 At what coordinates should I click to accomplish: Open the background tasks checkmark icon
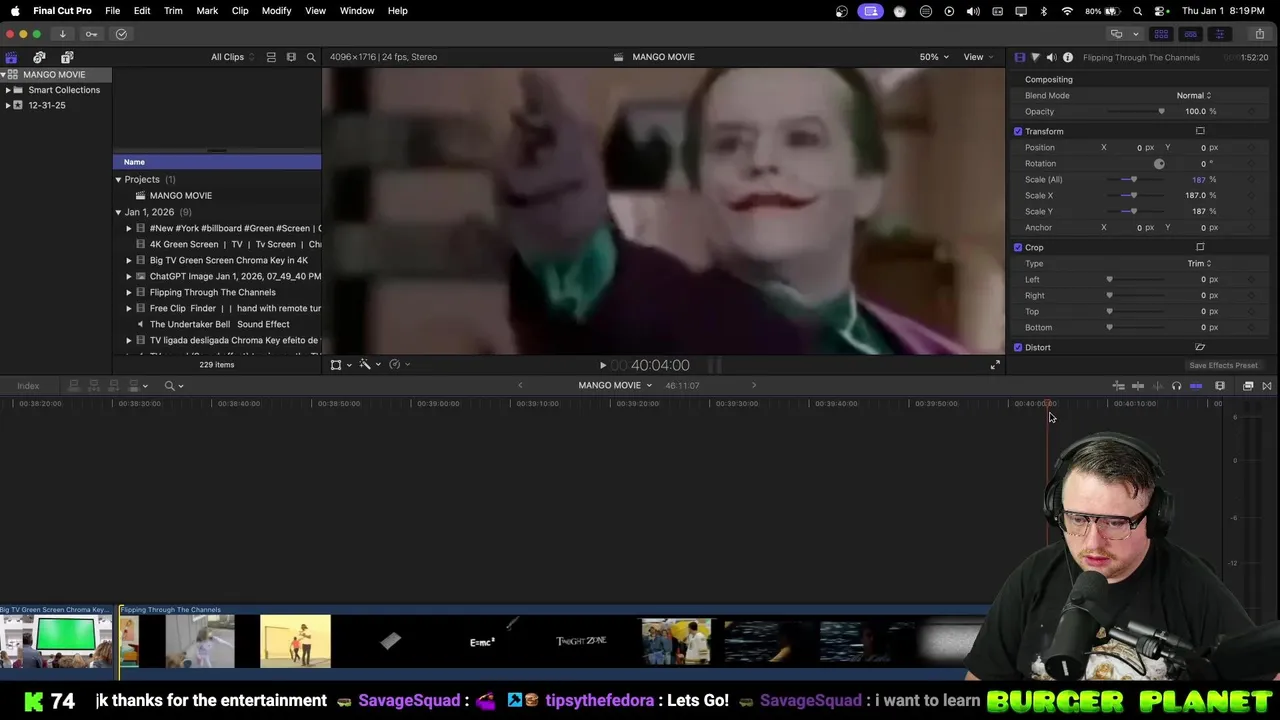121,34
